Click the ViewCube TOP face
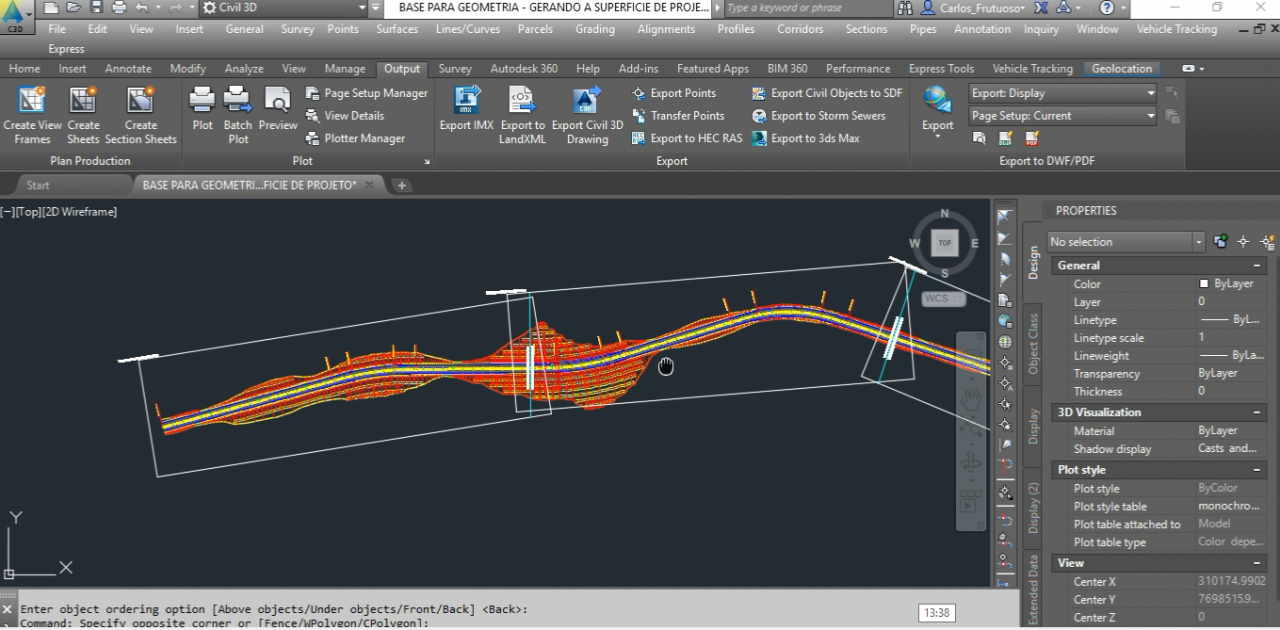The width and height of the screenshot is (1280, 630). pos(945,243)
